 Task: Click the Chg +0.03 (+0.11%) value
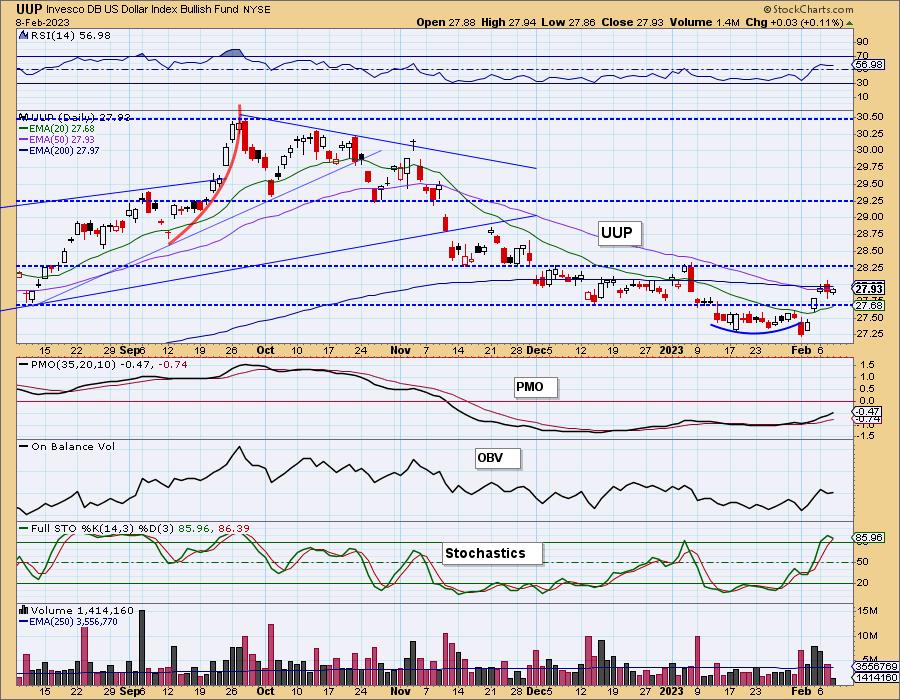pyautogui.click(x=794, y=22)
